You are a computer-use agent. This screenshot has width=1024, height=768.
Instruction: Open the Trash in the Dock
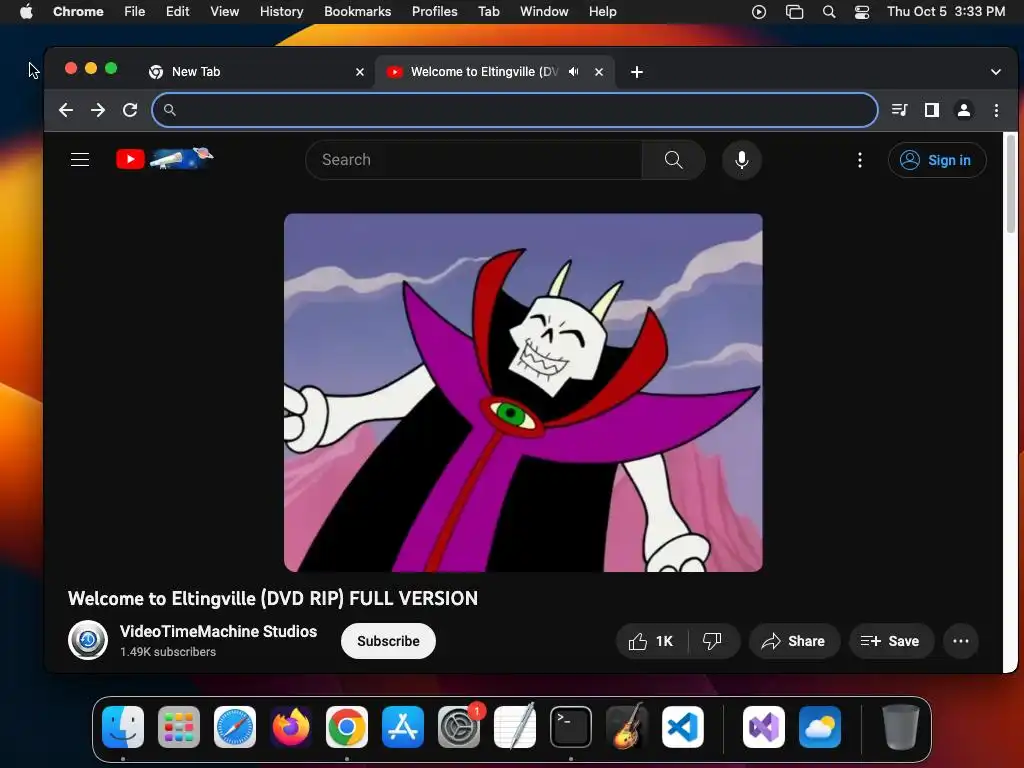[901, 727]
